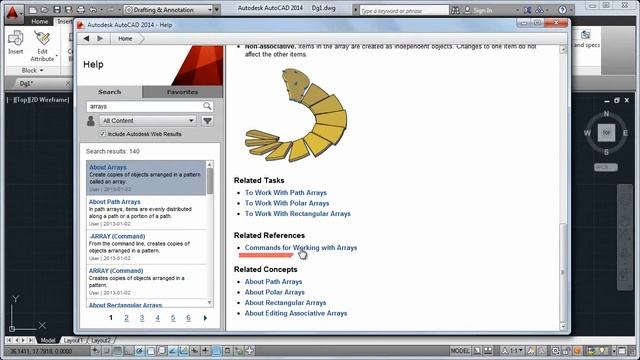Toggle Snap Mode in status bar

click(107, 351)
